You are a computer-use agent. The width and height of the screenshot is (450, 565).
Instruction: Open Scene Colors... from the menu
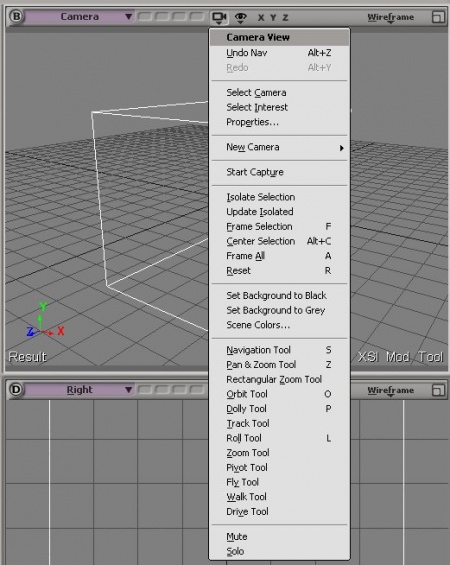tap(279, 325)
